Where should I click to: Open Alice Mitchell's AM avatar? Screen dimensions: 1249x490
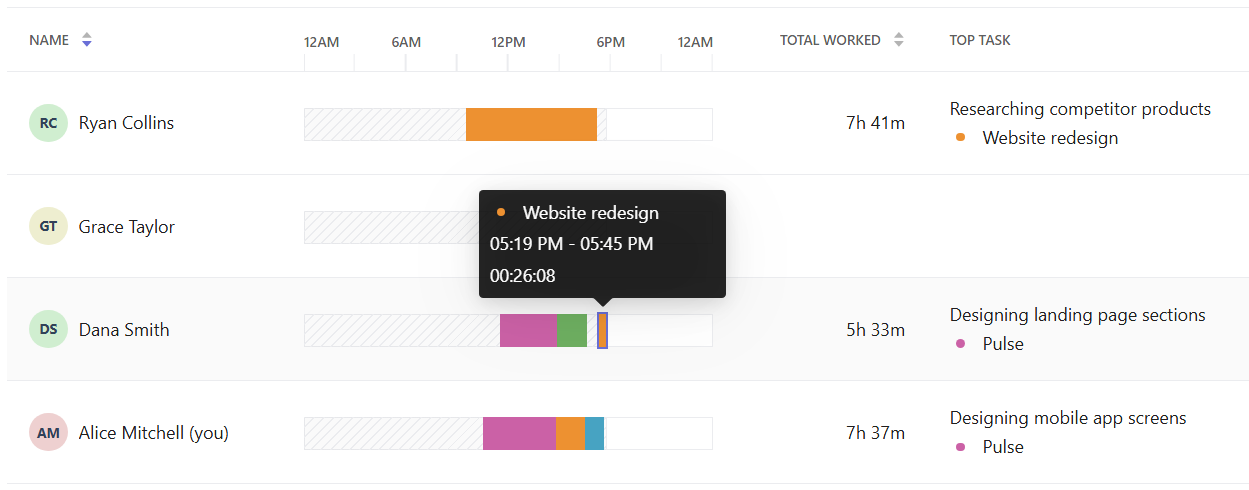click(x=48, y=433)
